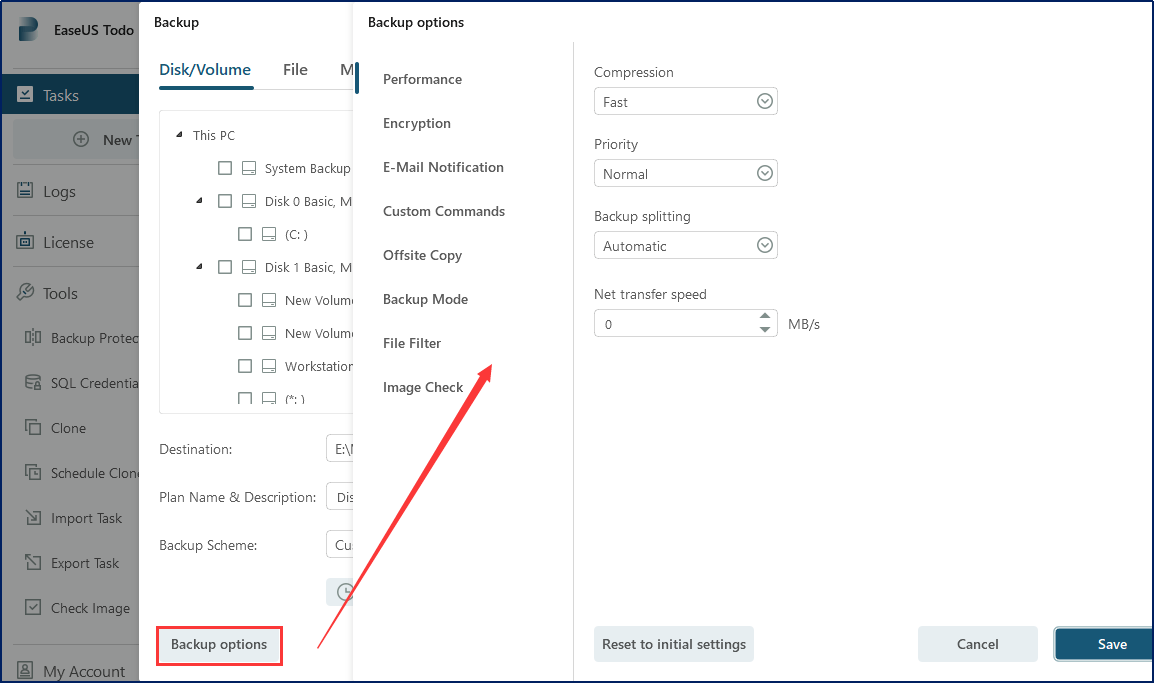The width and height of the screenshot is (1155, 683).
Task: Click the Logs icon in sidebar
Action: 25,191
